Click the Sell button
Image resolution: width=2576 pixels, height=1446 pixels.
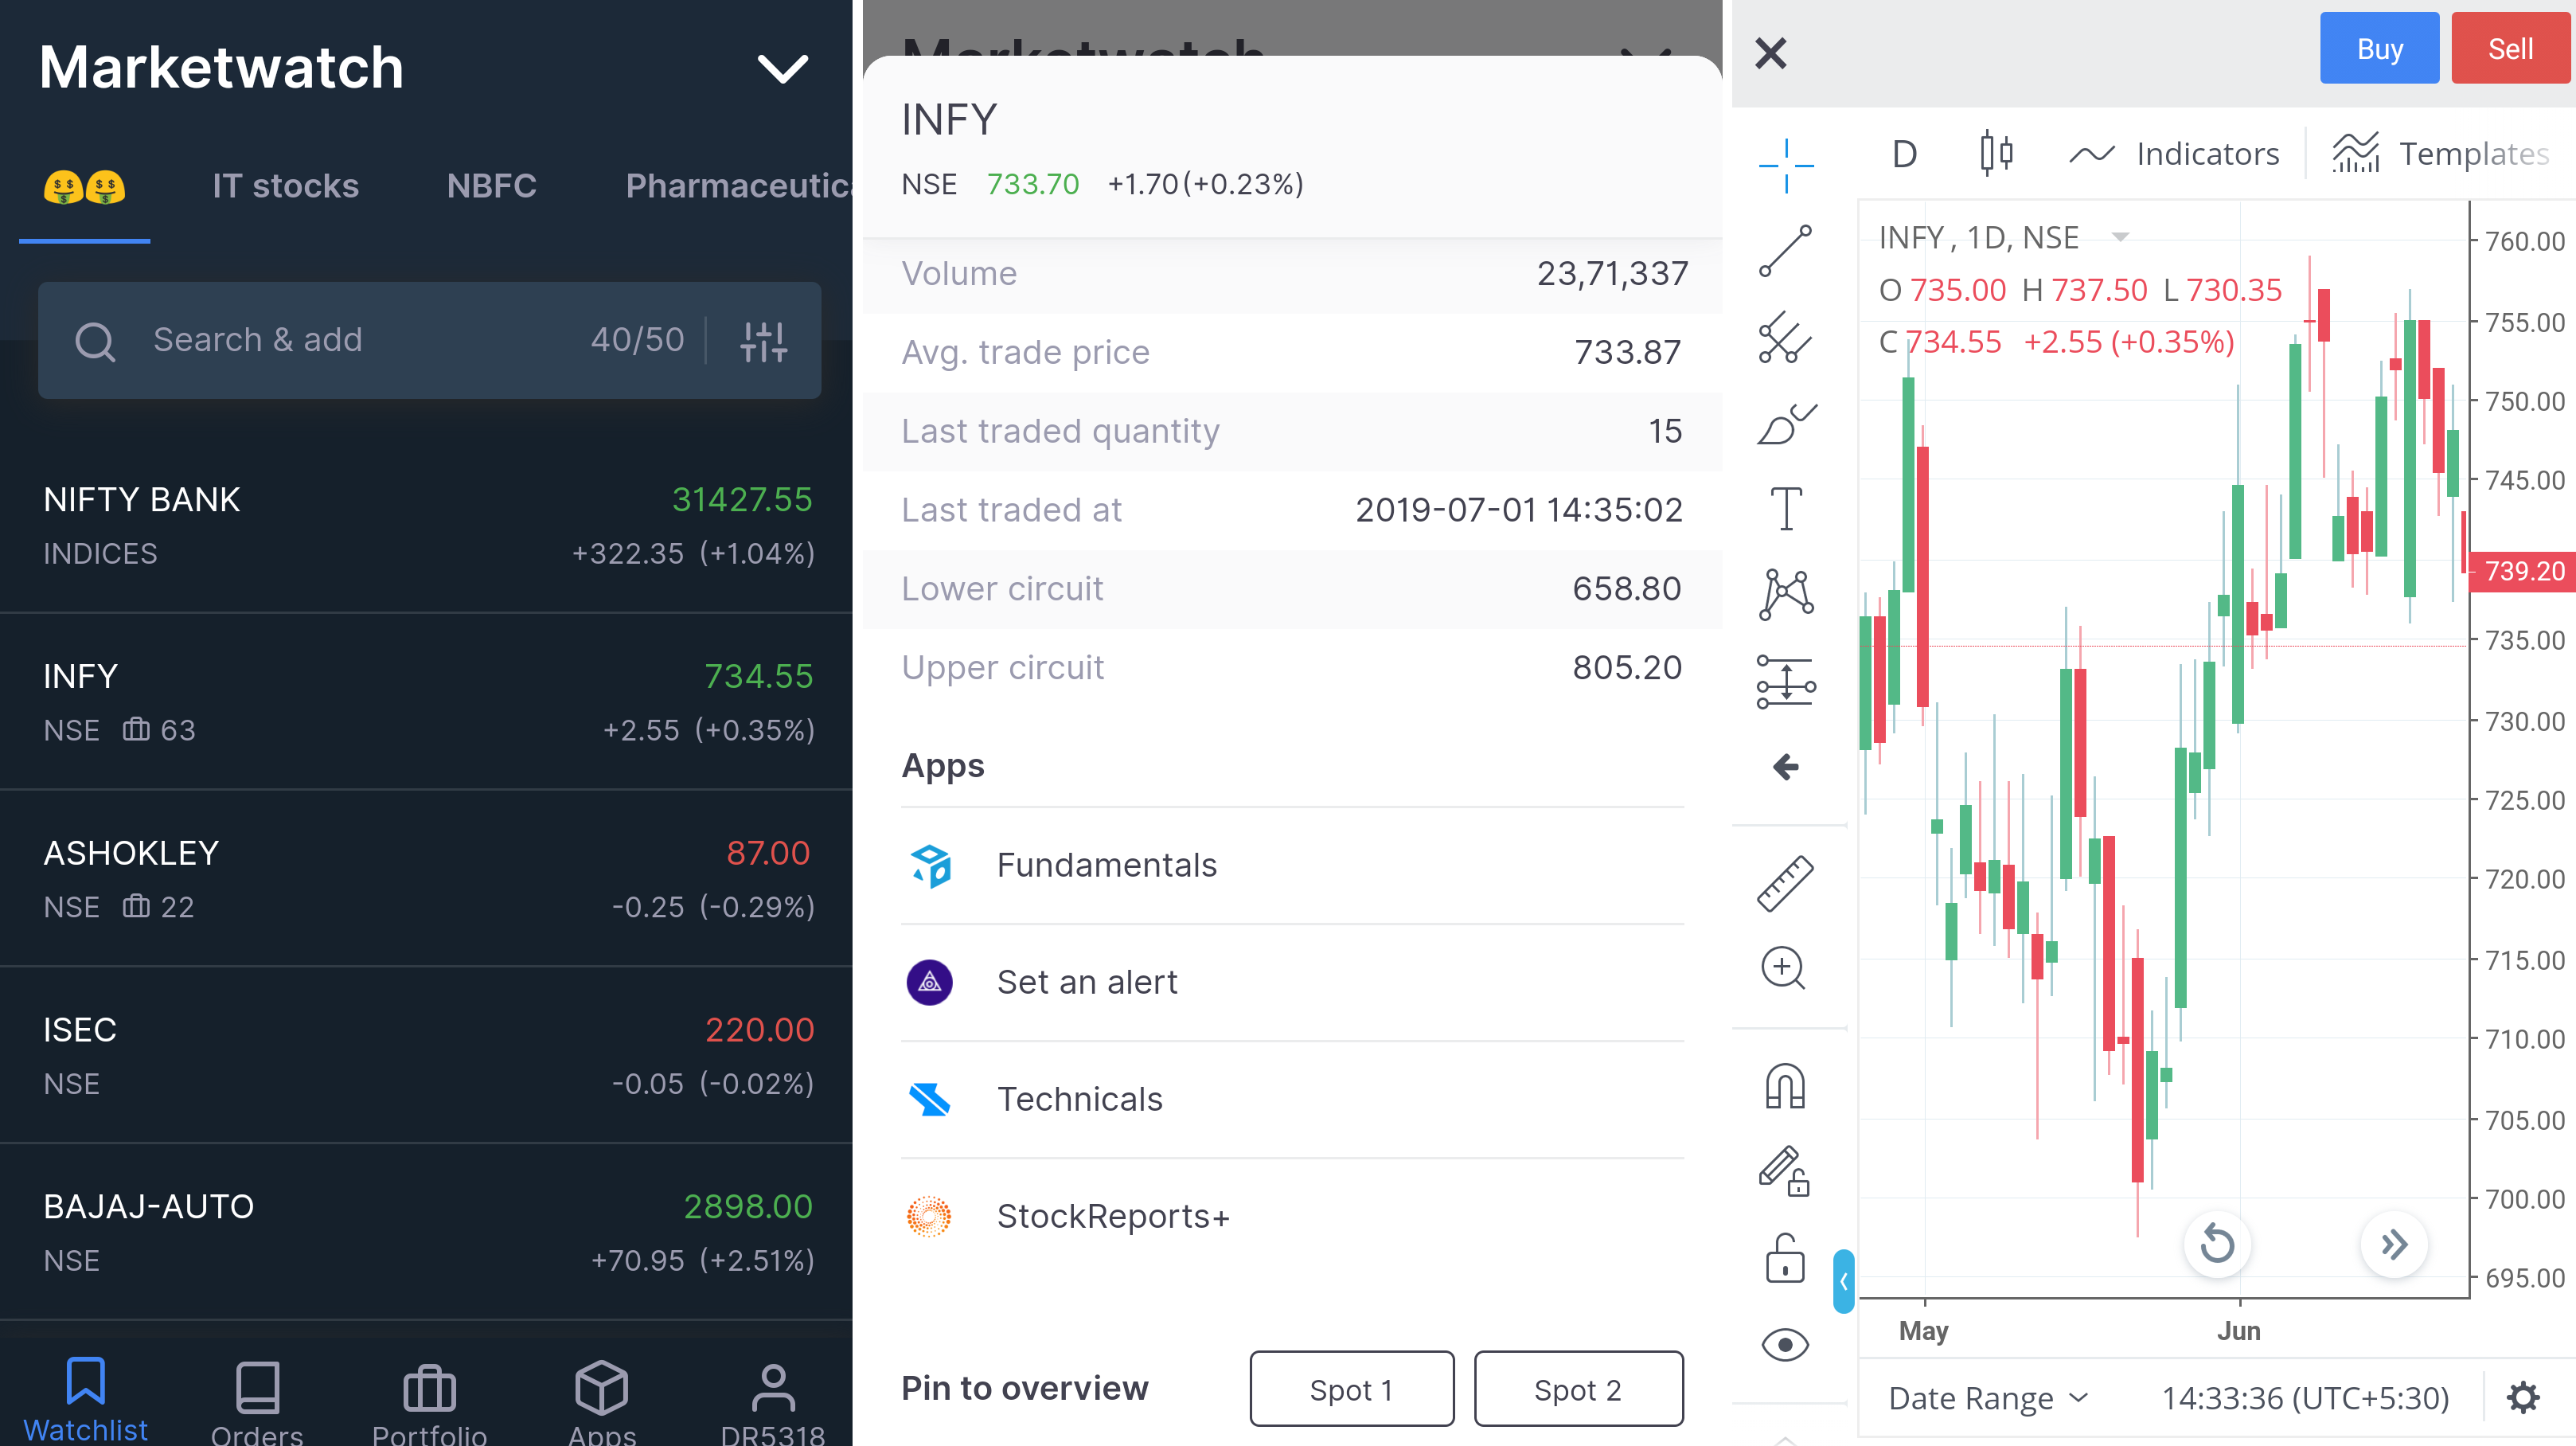click(x=2510, y=48)
